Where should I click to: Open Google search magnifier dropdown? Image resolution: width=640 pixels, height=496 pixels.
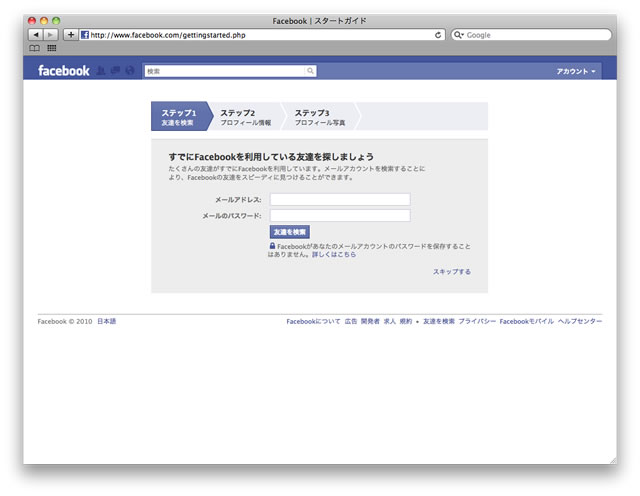[x=459, y=35]
